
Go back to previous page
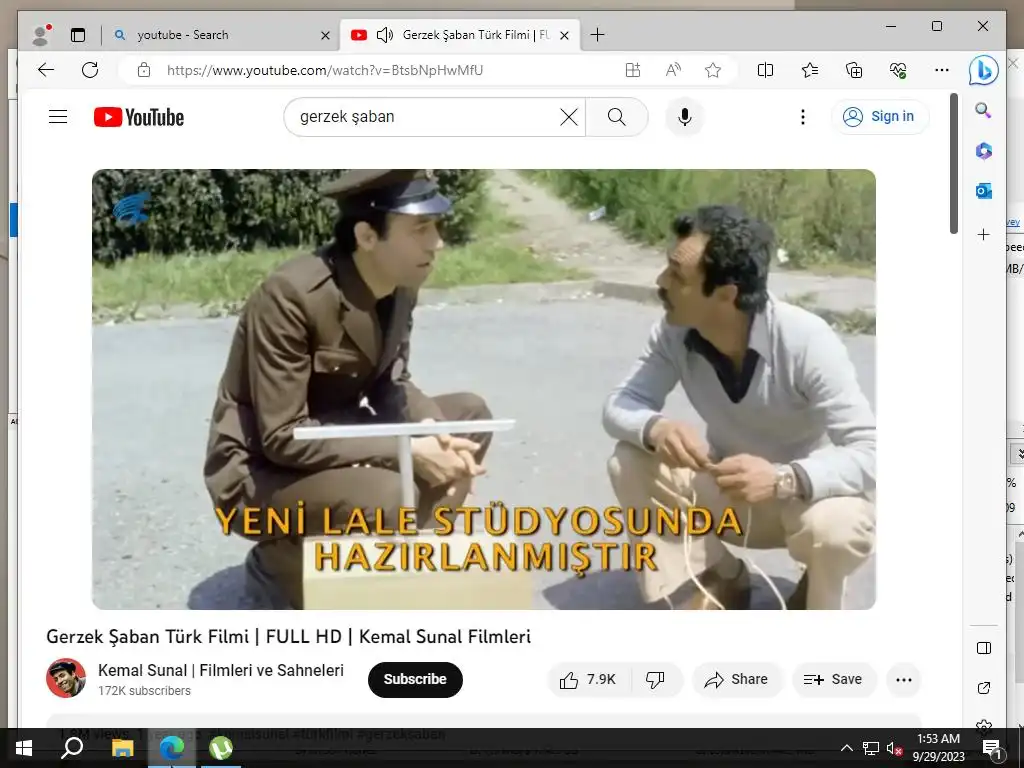(46, 70)
